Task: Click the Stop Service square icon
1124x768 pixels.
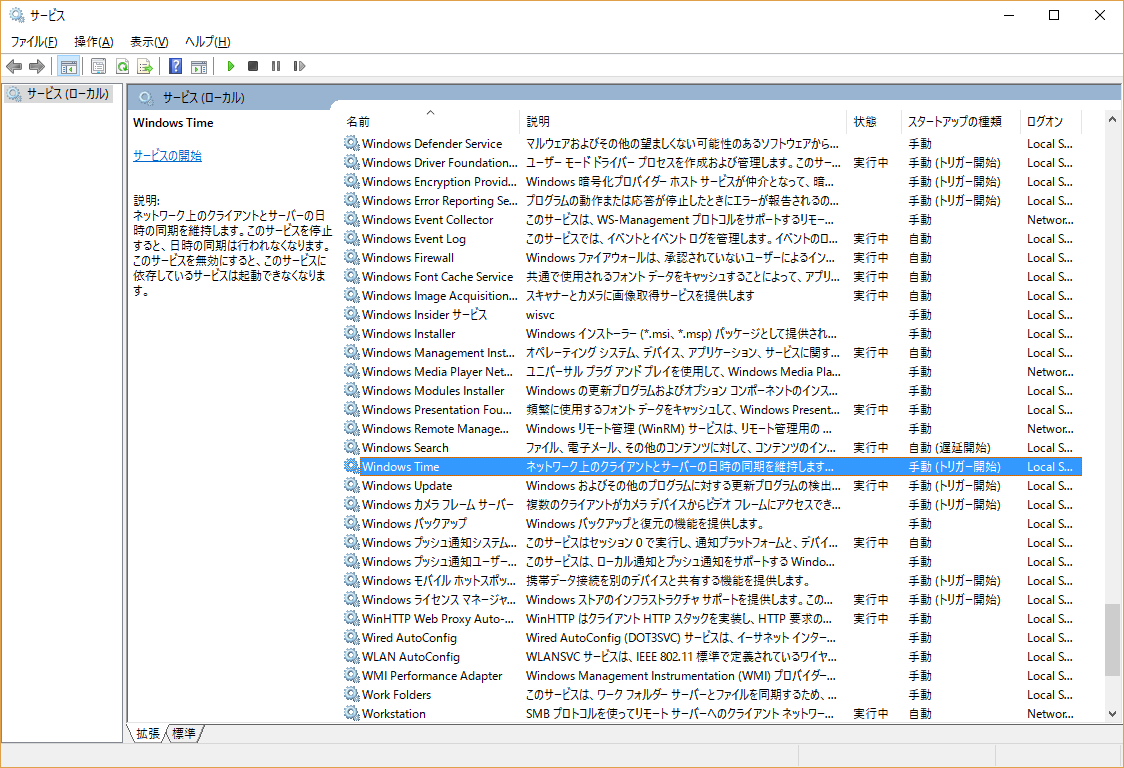Action: point(253,66)
